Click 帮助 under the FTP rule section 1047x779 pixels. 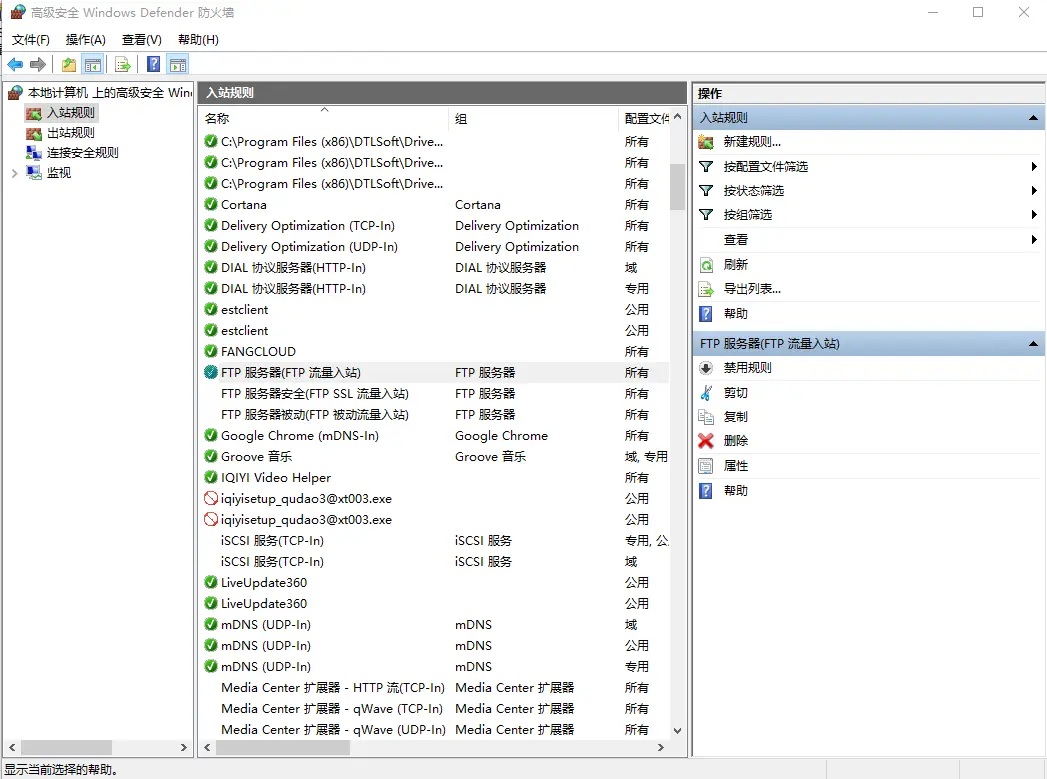[735, 491]
